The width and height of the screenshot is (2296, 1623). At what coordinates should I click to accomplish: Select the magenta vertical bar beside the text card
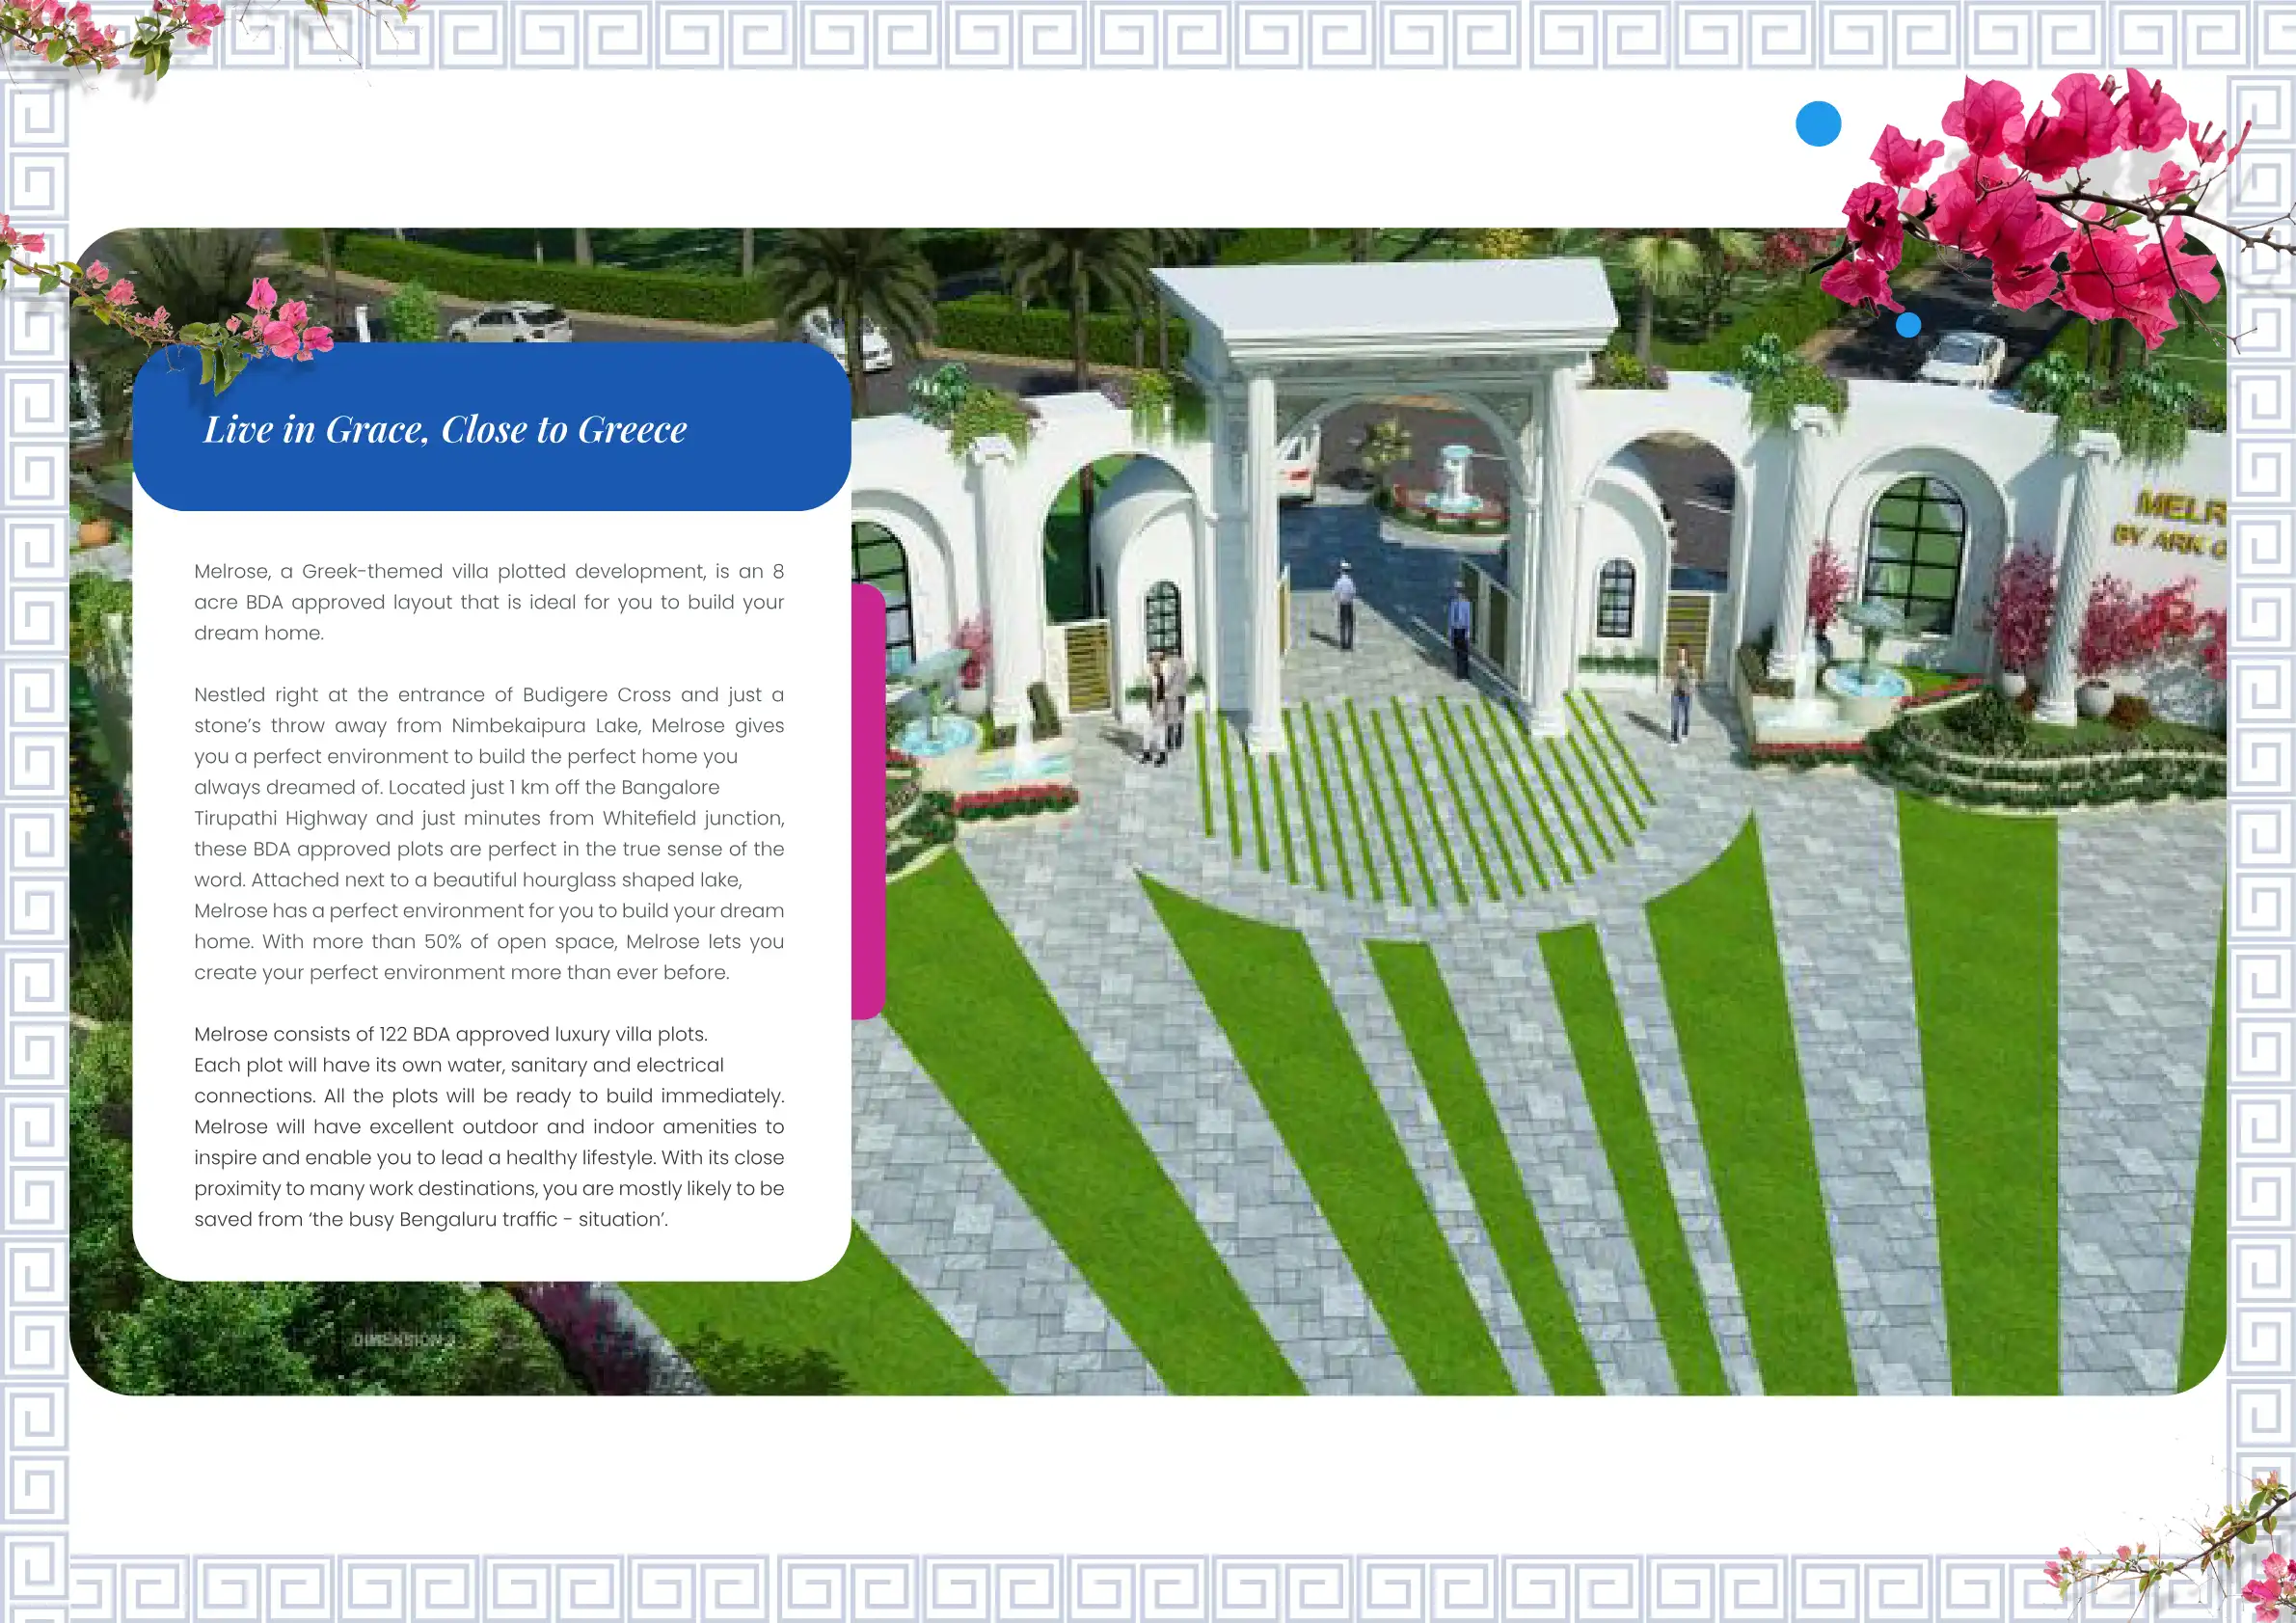pyautogui.click(x=868, y=800)
